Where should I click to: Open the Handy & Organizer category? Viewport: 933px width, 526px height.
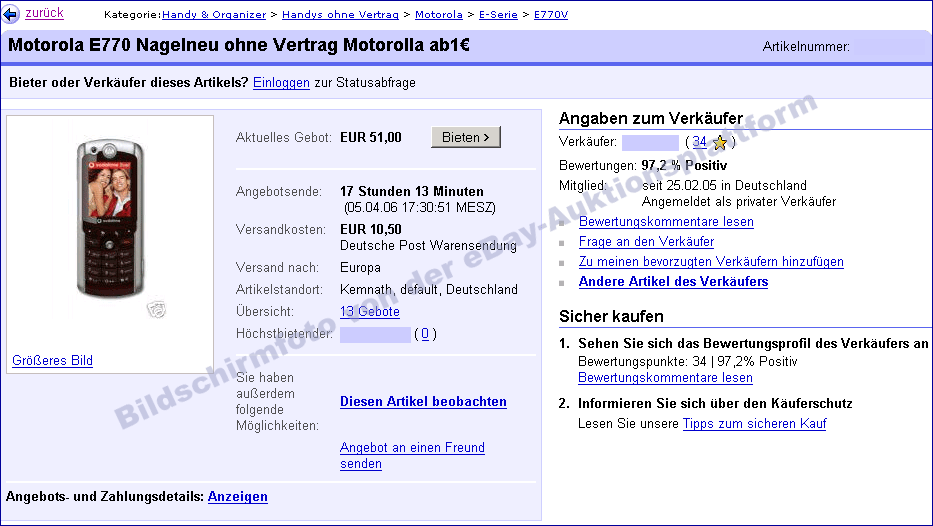pos(214,14)
